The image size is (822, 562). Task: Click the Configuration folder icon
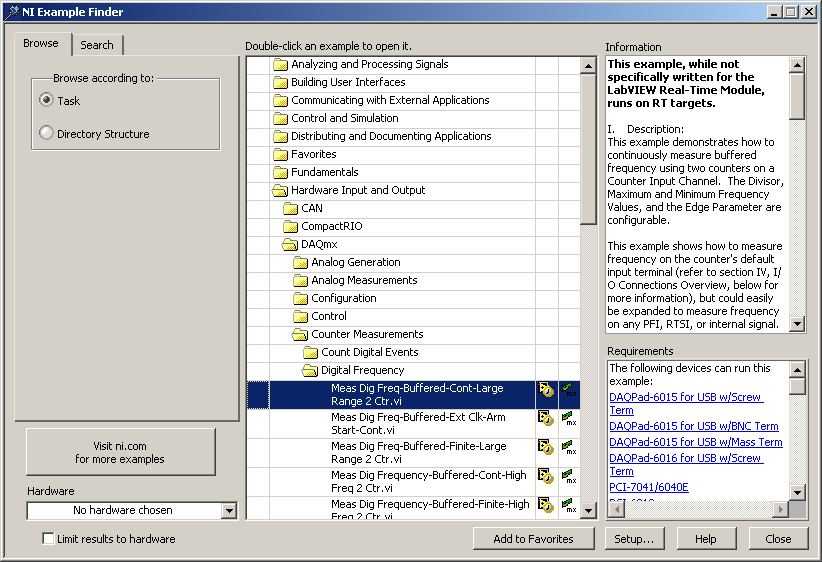tap(300, 298)
